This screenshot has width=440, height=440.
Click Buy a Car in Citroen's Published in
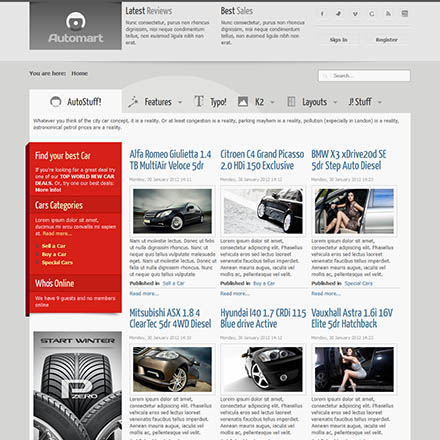tap(264, 283)
